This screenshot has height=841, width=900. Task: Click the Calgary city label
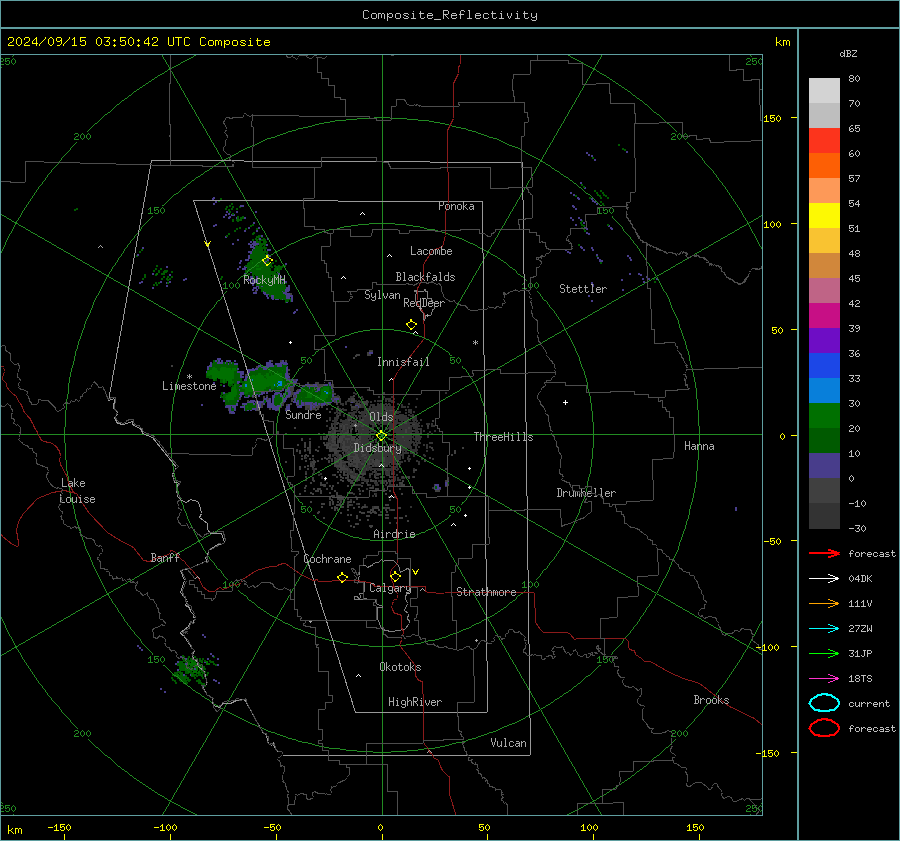click(390, 588)
